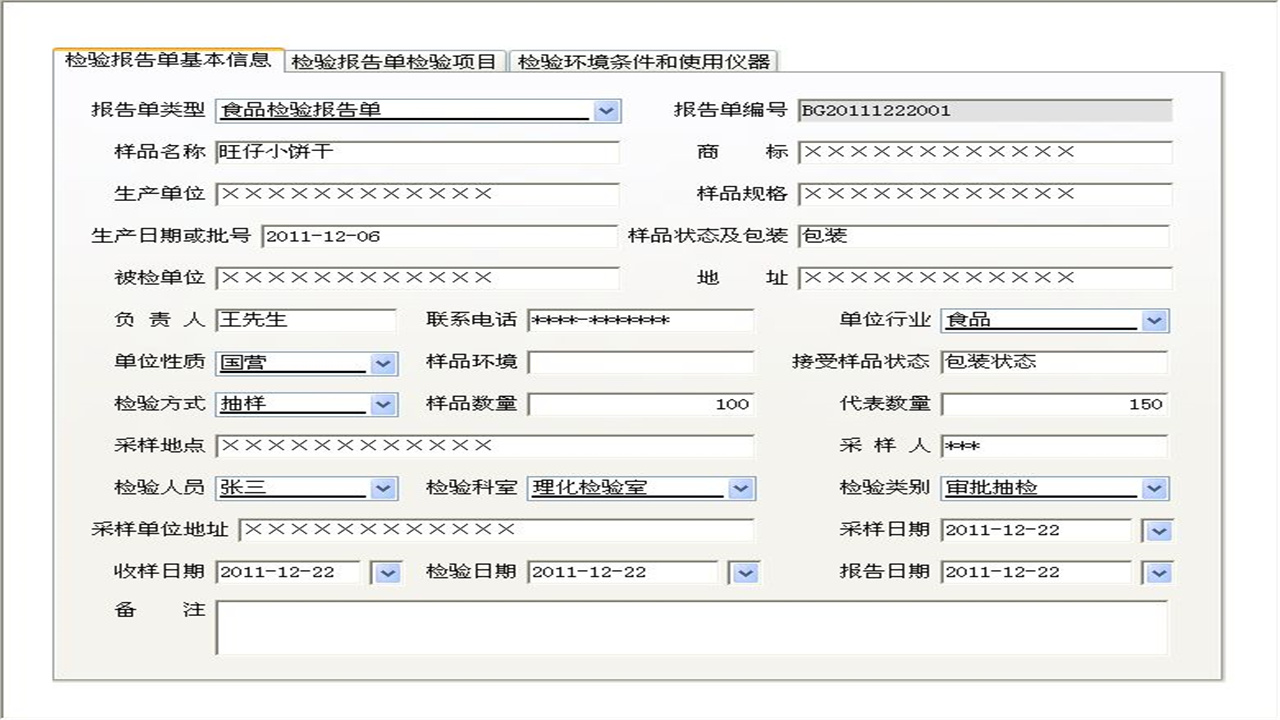Click the empty 样品环境 input box
The width and height of the screenshot is (1280, 720).
(640, 363)
